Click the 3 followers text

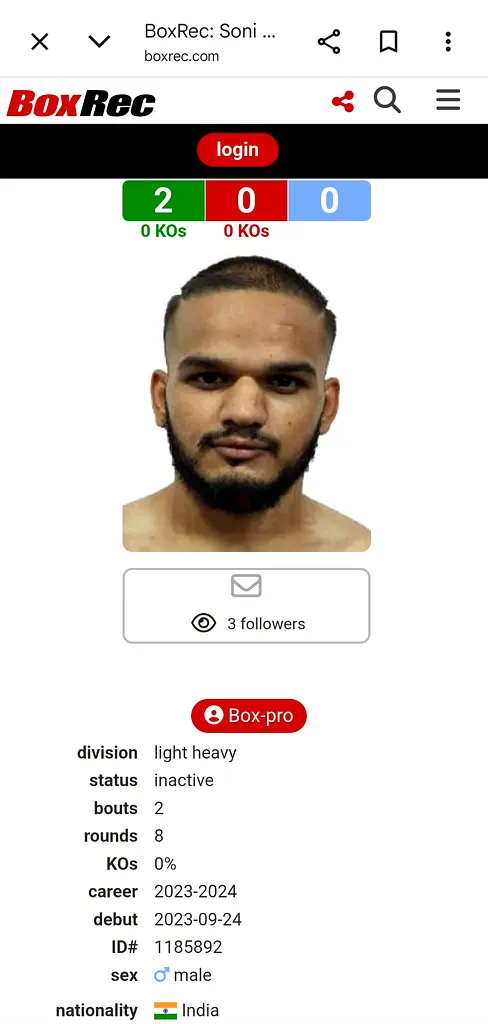[266, 624]
